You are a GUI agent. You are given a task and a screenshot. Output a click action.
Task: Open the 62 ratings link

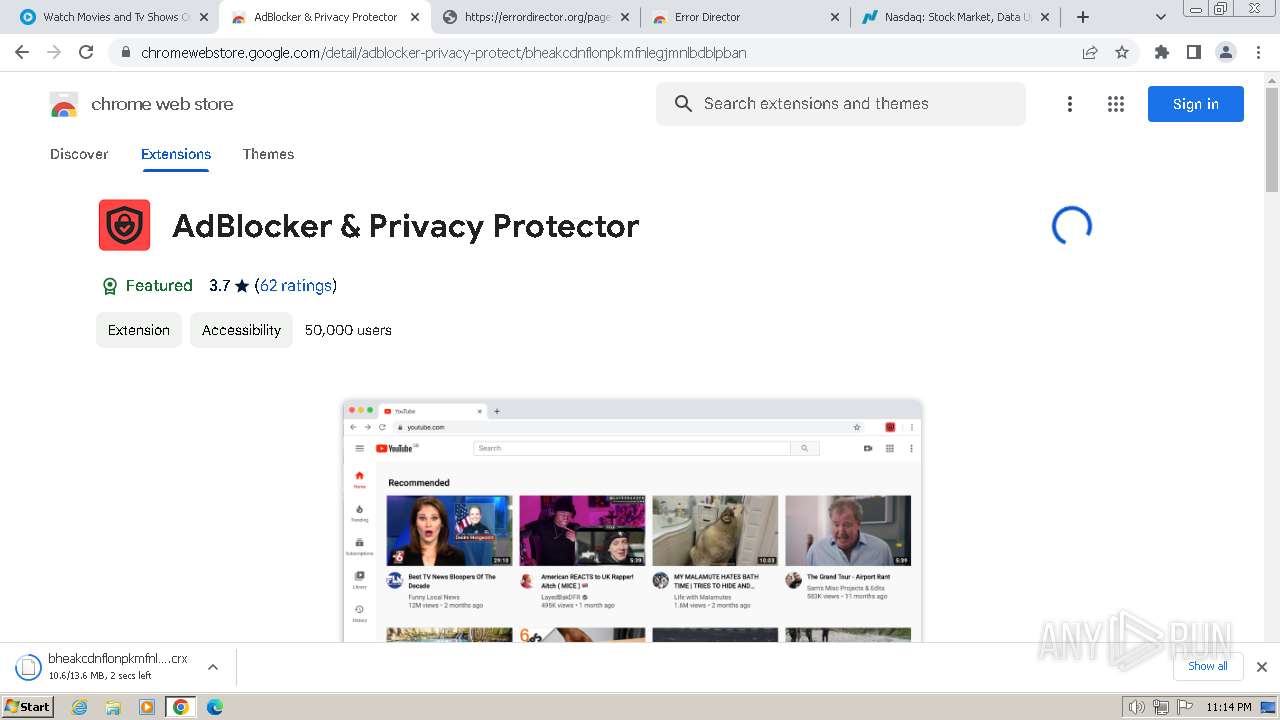[x=295, y=286]
